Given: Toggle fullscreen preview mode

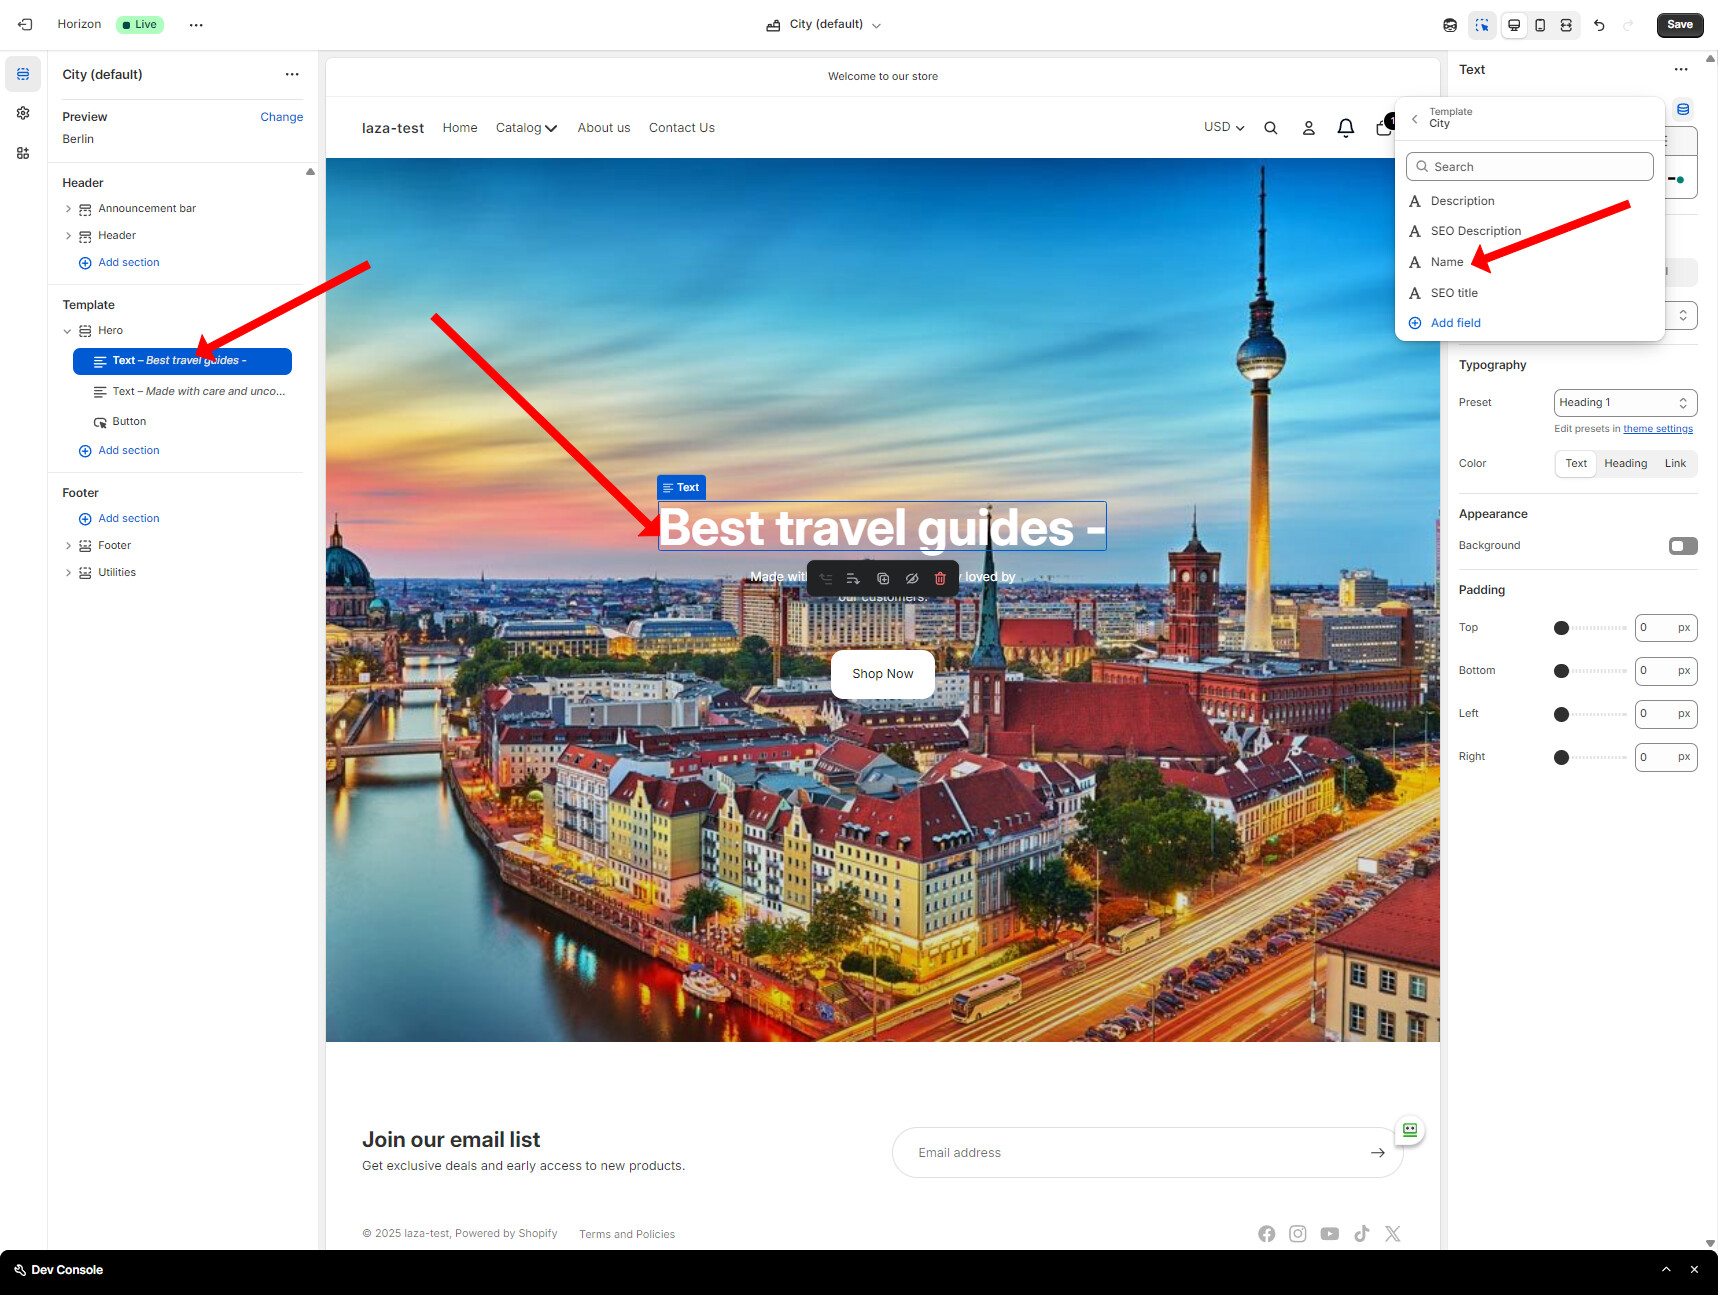Looking at the screenshot, I should pyautogui.click(x=1566, y=25).
